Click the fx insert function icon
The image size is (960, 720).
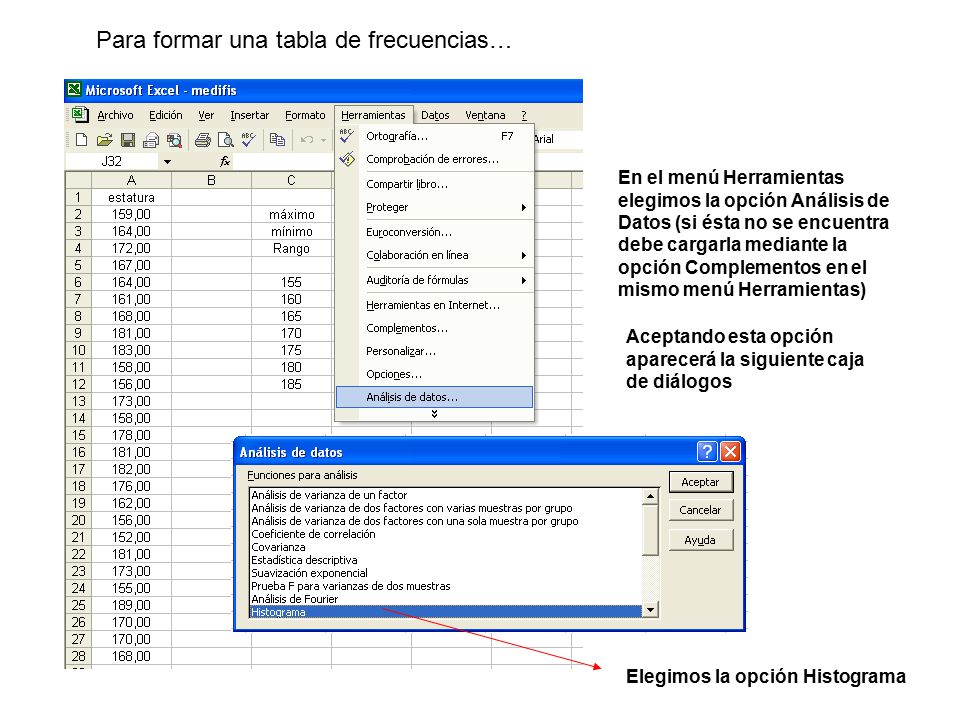(225, 161)
